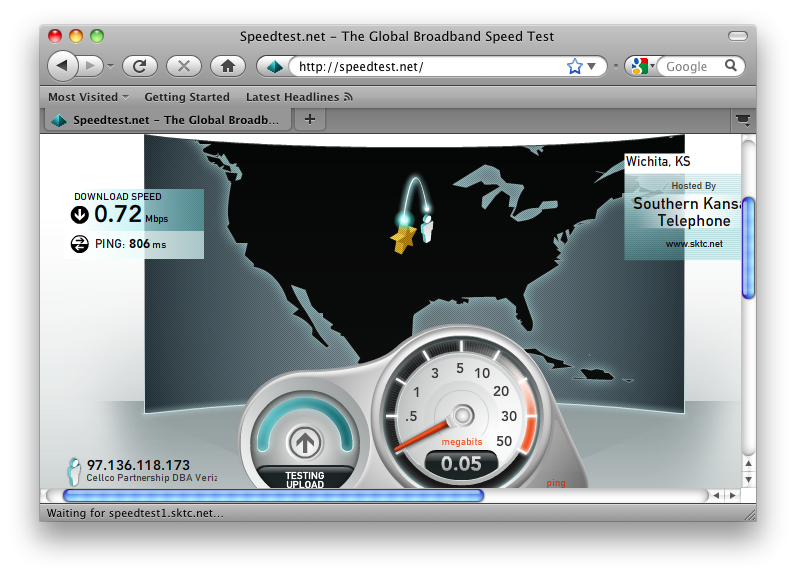Close the window with red button

(55, 36)
